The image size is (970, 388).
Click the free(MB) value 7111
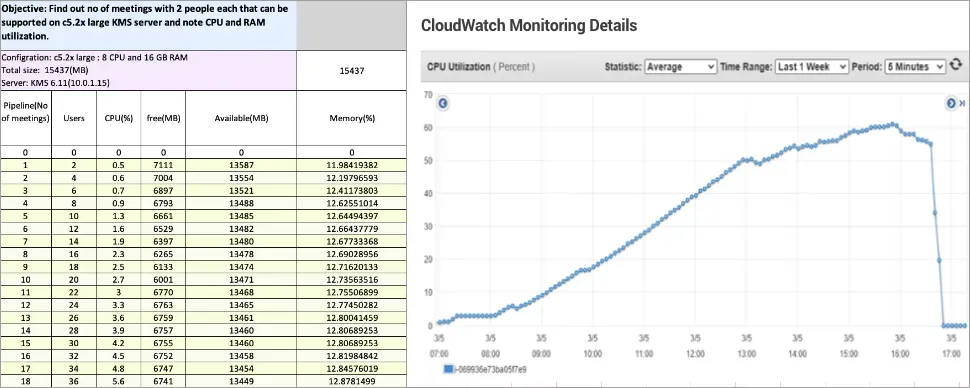point(163,165)
